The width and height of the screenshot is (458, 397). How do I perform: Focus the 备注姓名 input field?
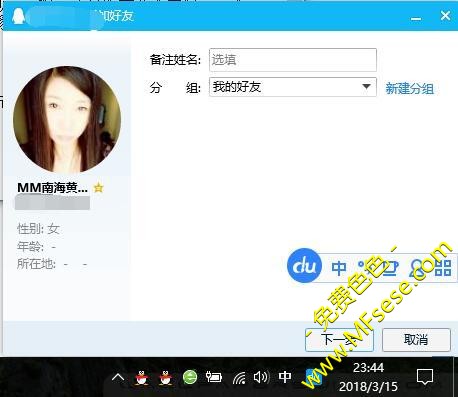(293, 60)
